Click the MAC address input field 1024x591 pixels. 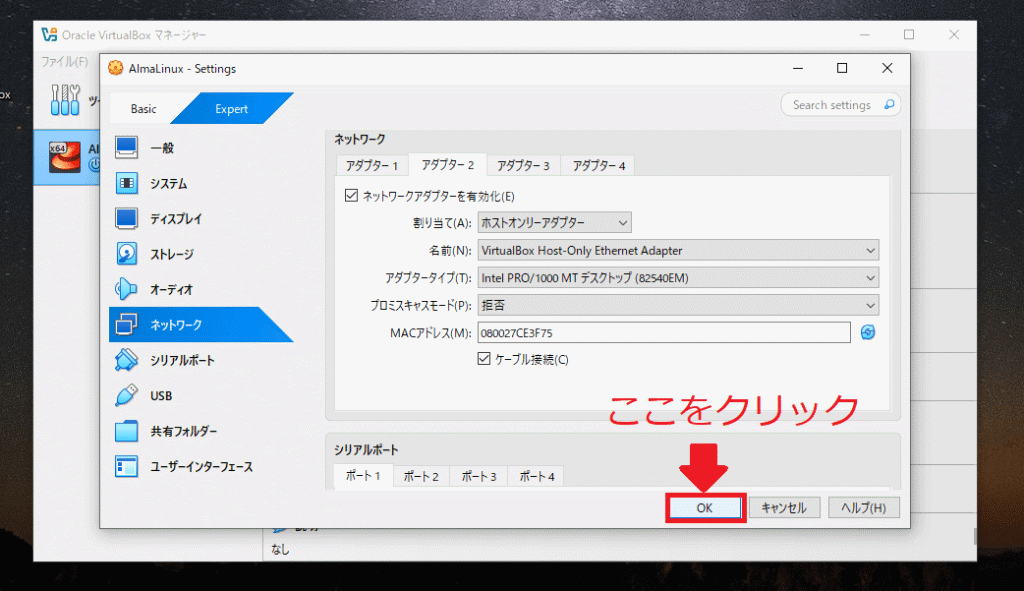pos(664,332)
